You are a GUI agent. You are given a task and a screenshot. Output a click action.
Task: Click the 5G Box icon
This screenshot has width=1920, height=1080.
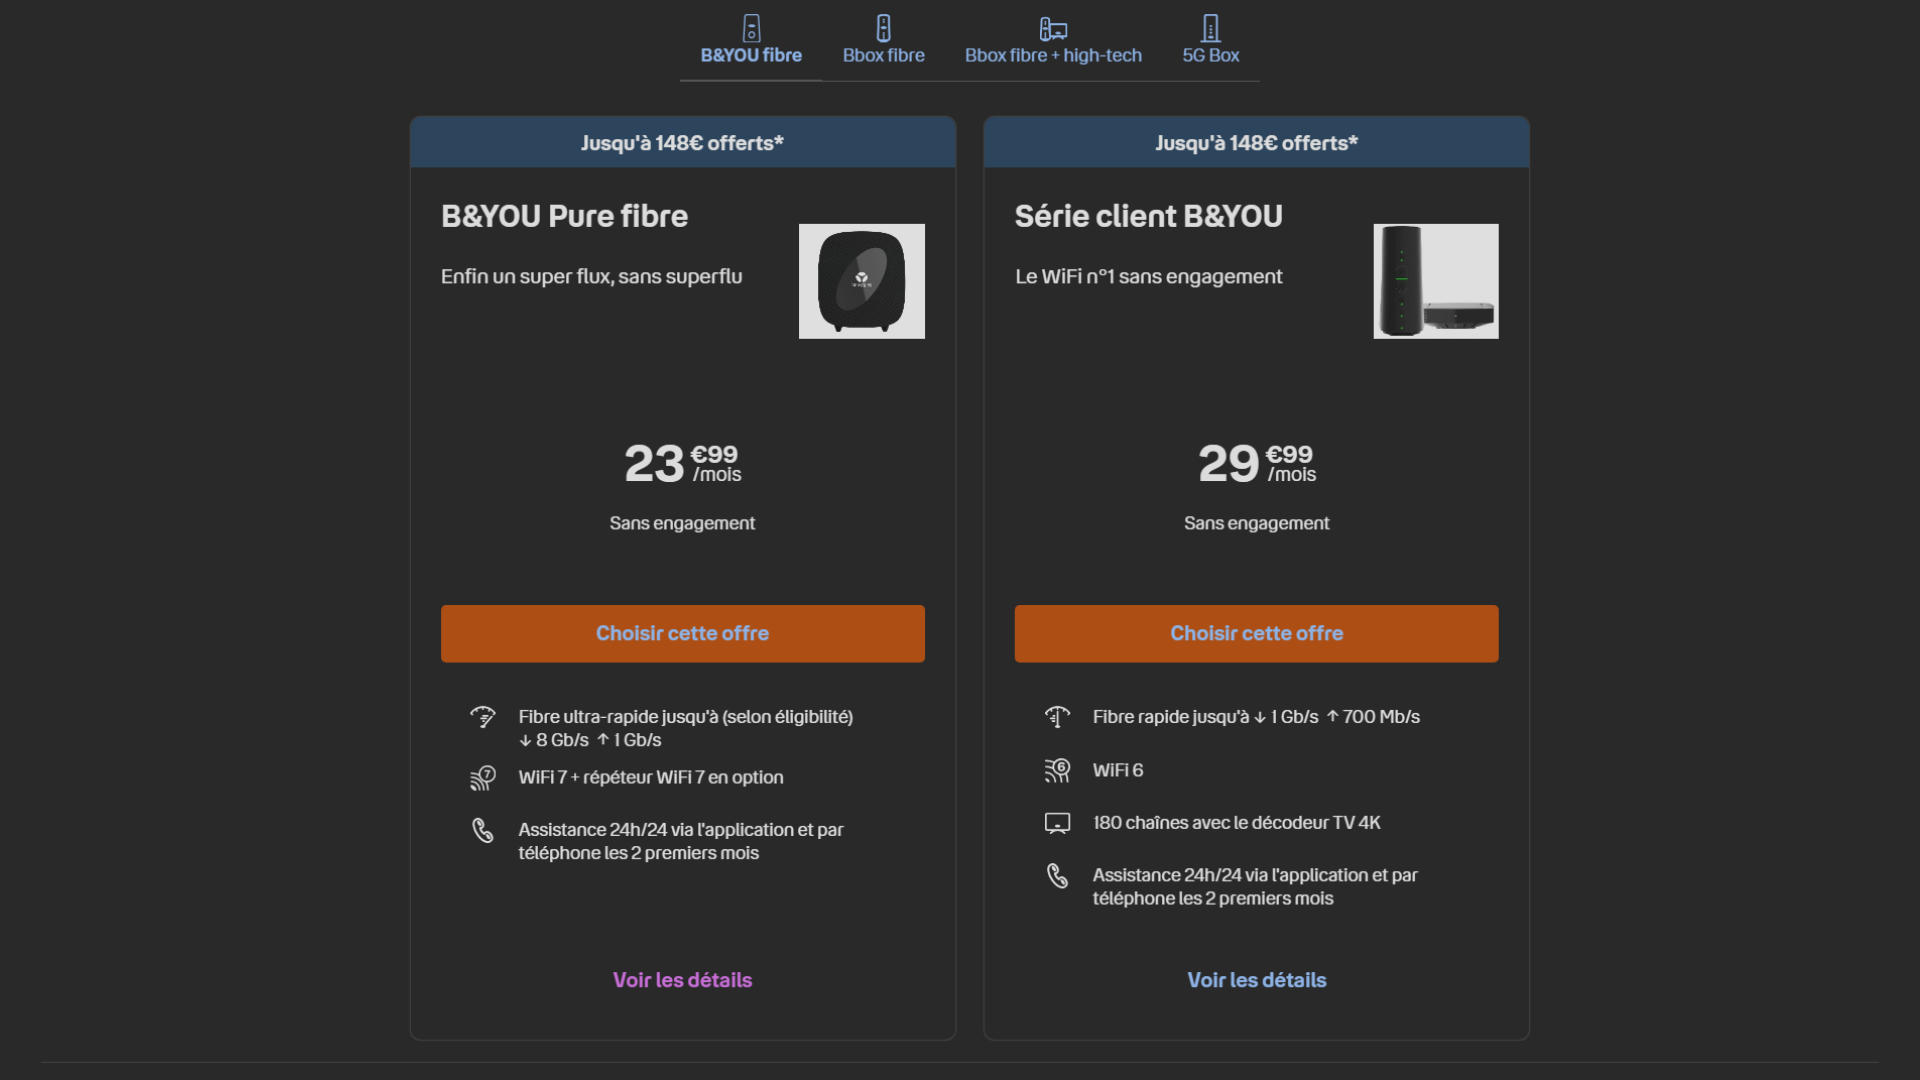tap(1210, 28)
